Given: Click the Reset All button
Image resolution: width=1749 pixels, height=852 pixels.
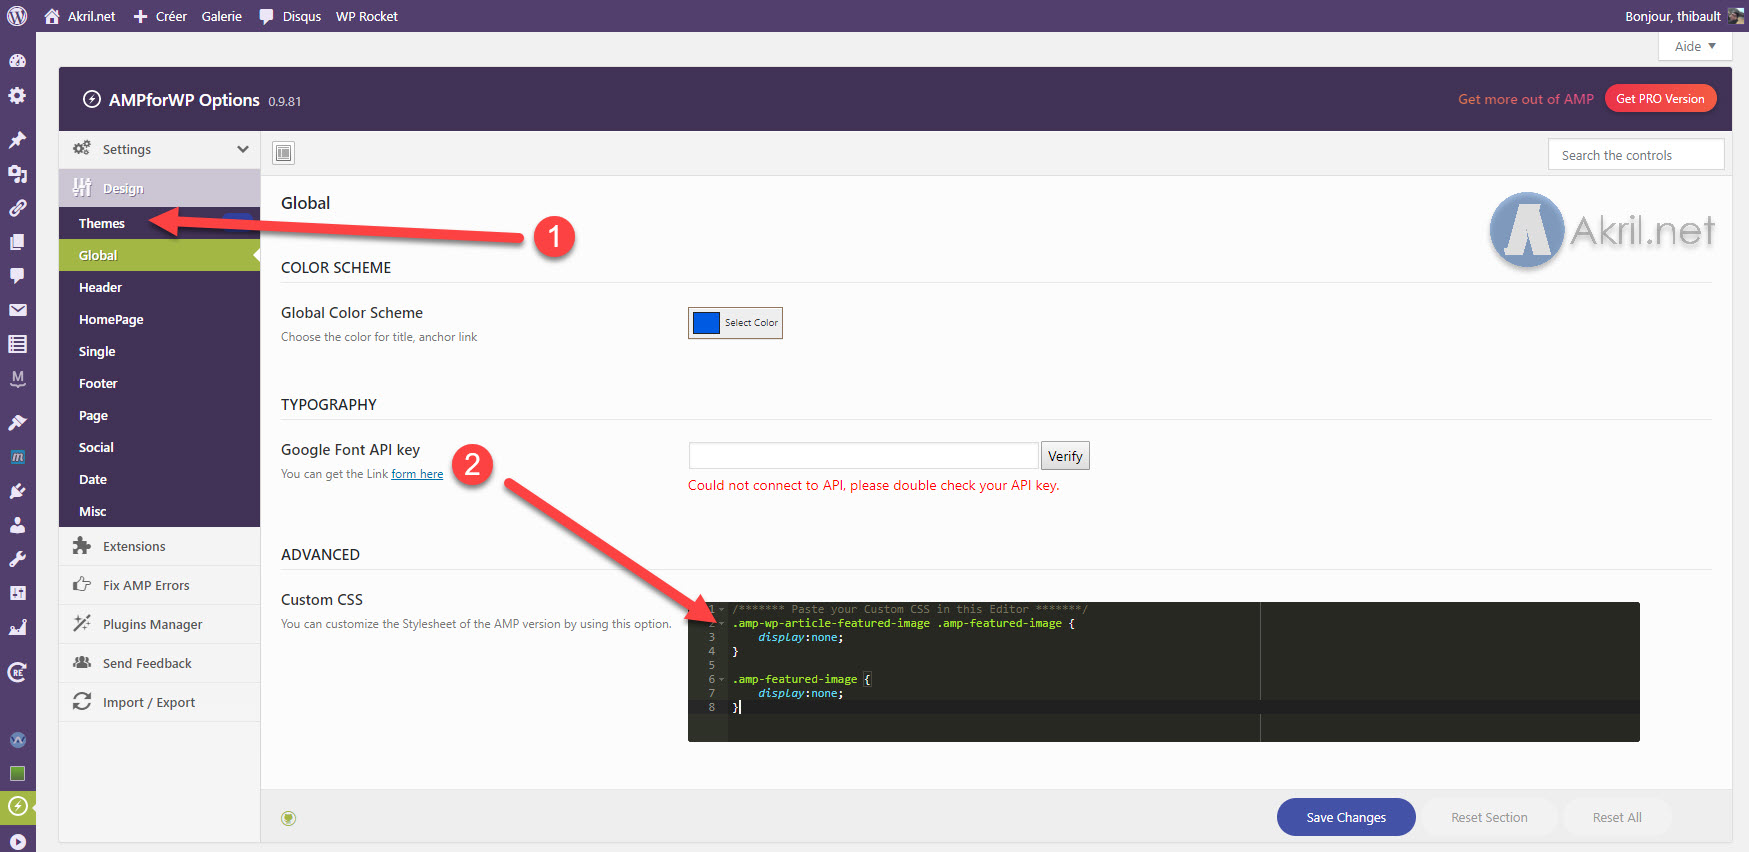Looking at the screenshot, I should click(x=1617, y=817).
